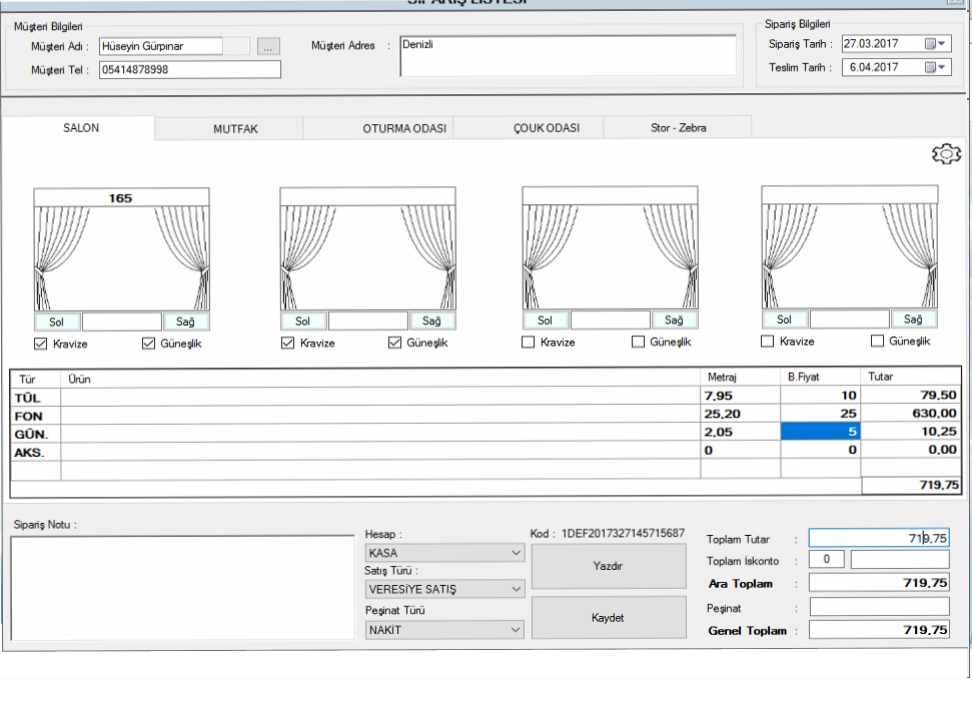
Task: Click the first curtain illustration labeled 165
Action: point(121,249)
